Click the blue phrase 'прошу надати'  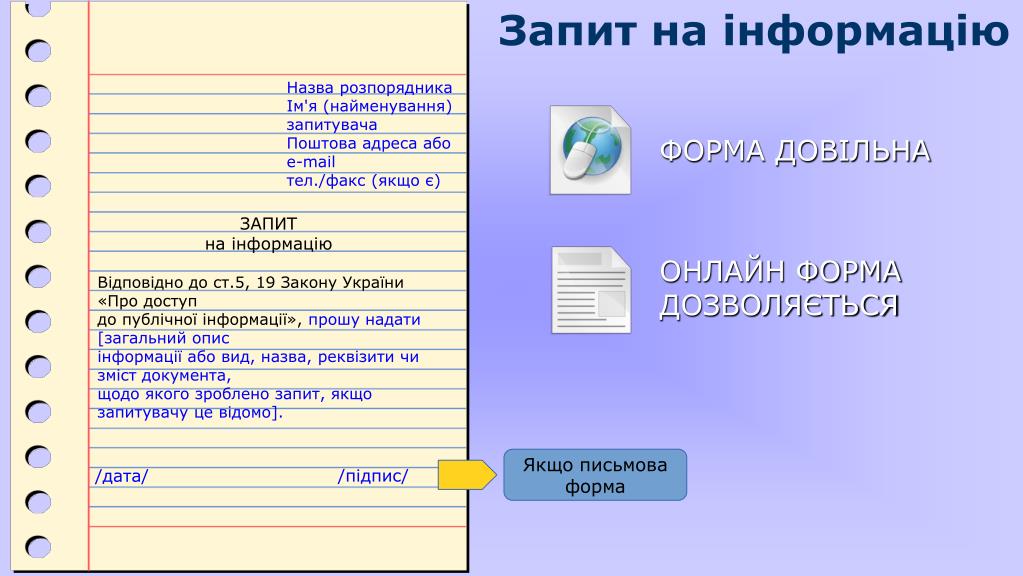[x=365, y=320]
